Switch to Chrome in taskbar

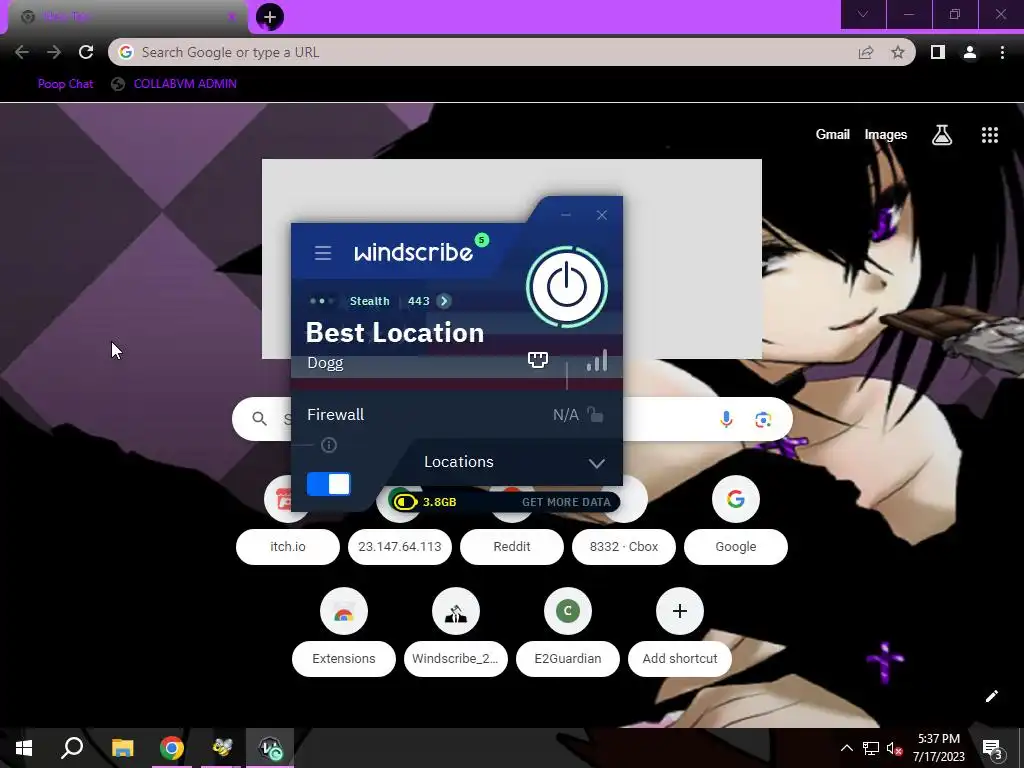click(x=172, y=748)
